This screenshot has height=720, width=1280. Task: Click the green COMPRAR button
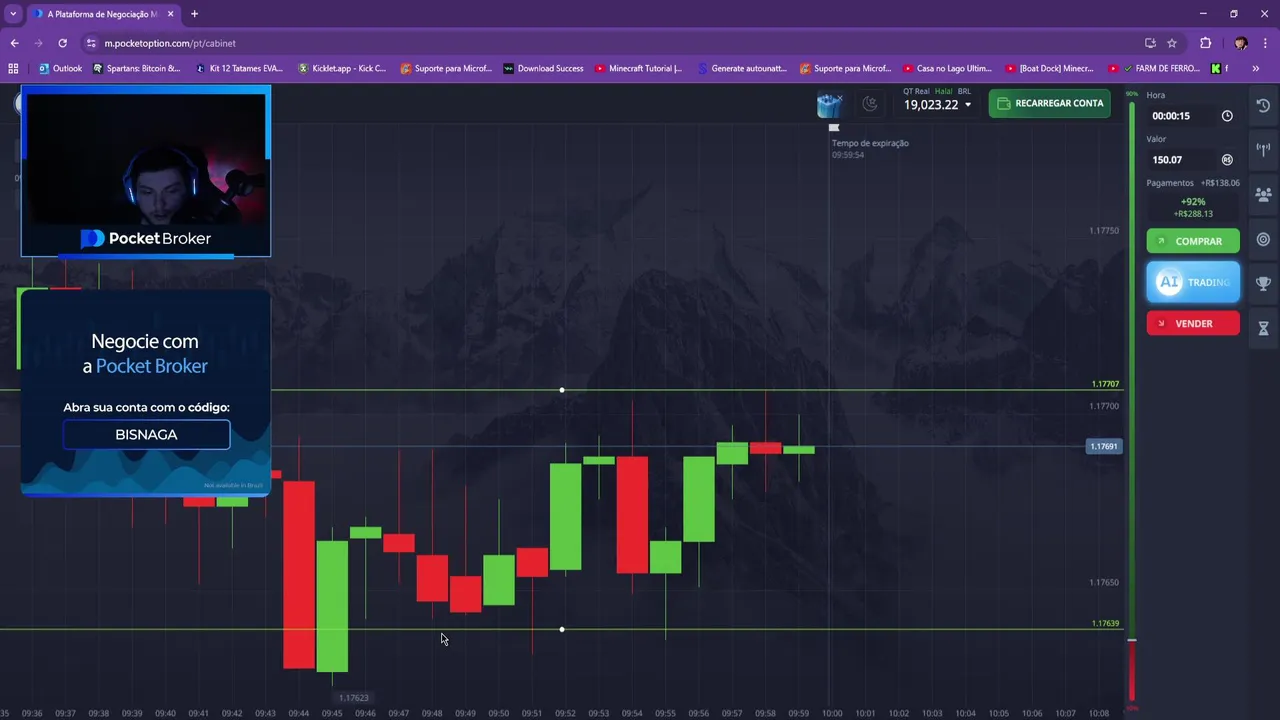[x=1193, y=241]
